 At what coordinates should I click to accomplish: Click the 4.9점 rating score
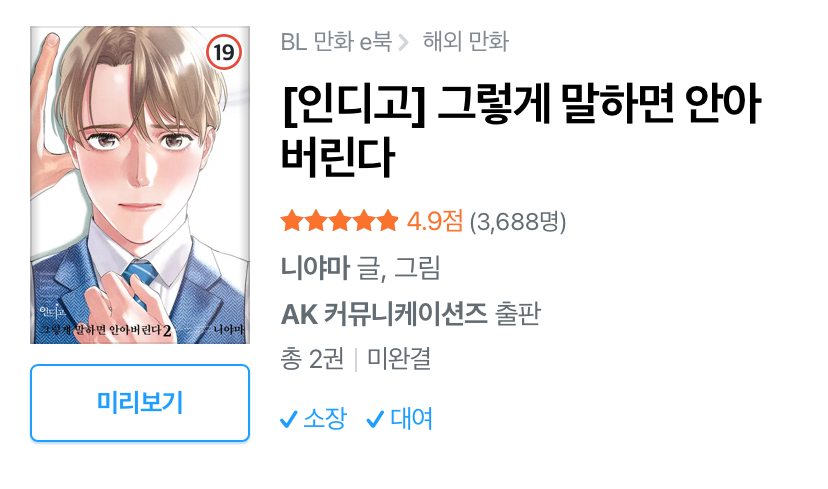[x=435, y=221]
